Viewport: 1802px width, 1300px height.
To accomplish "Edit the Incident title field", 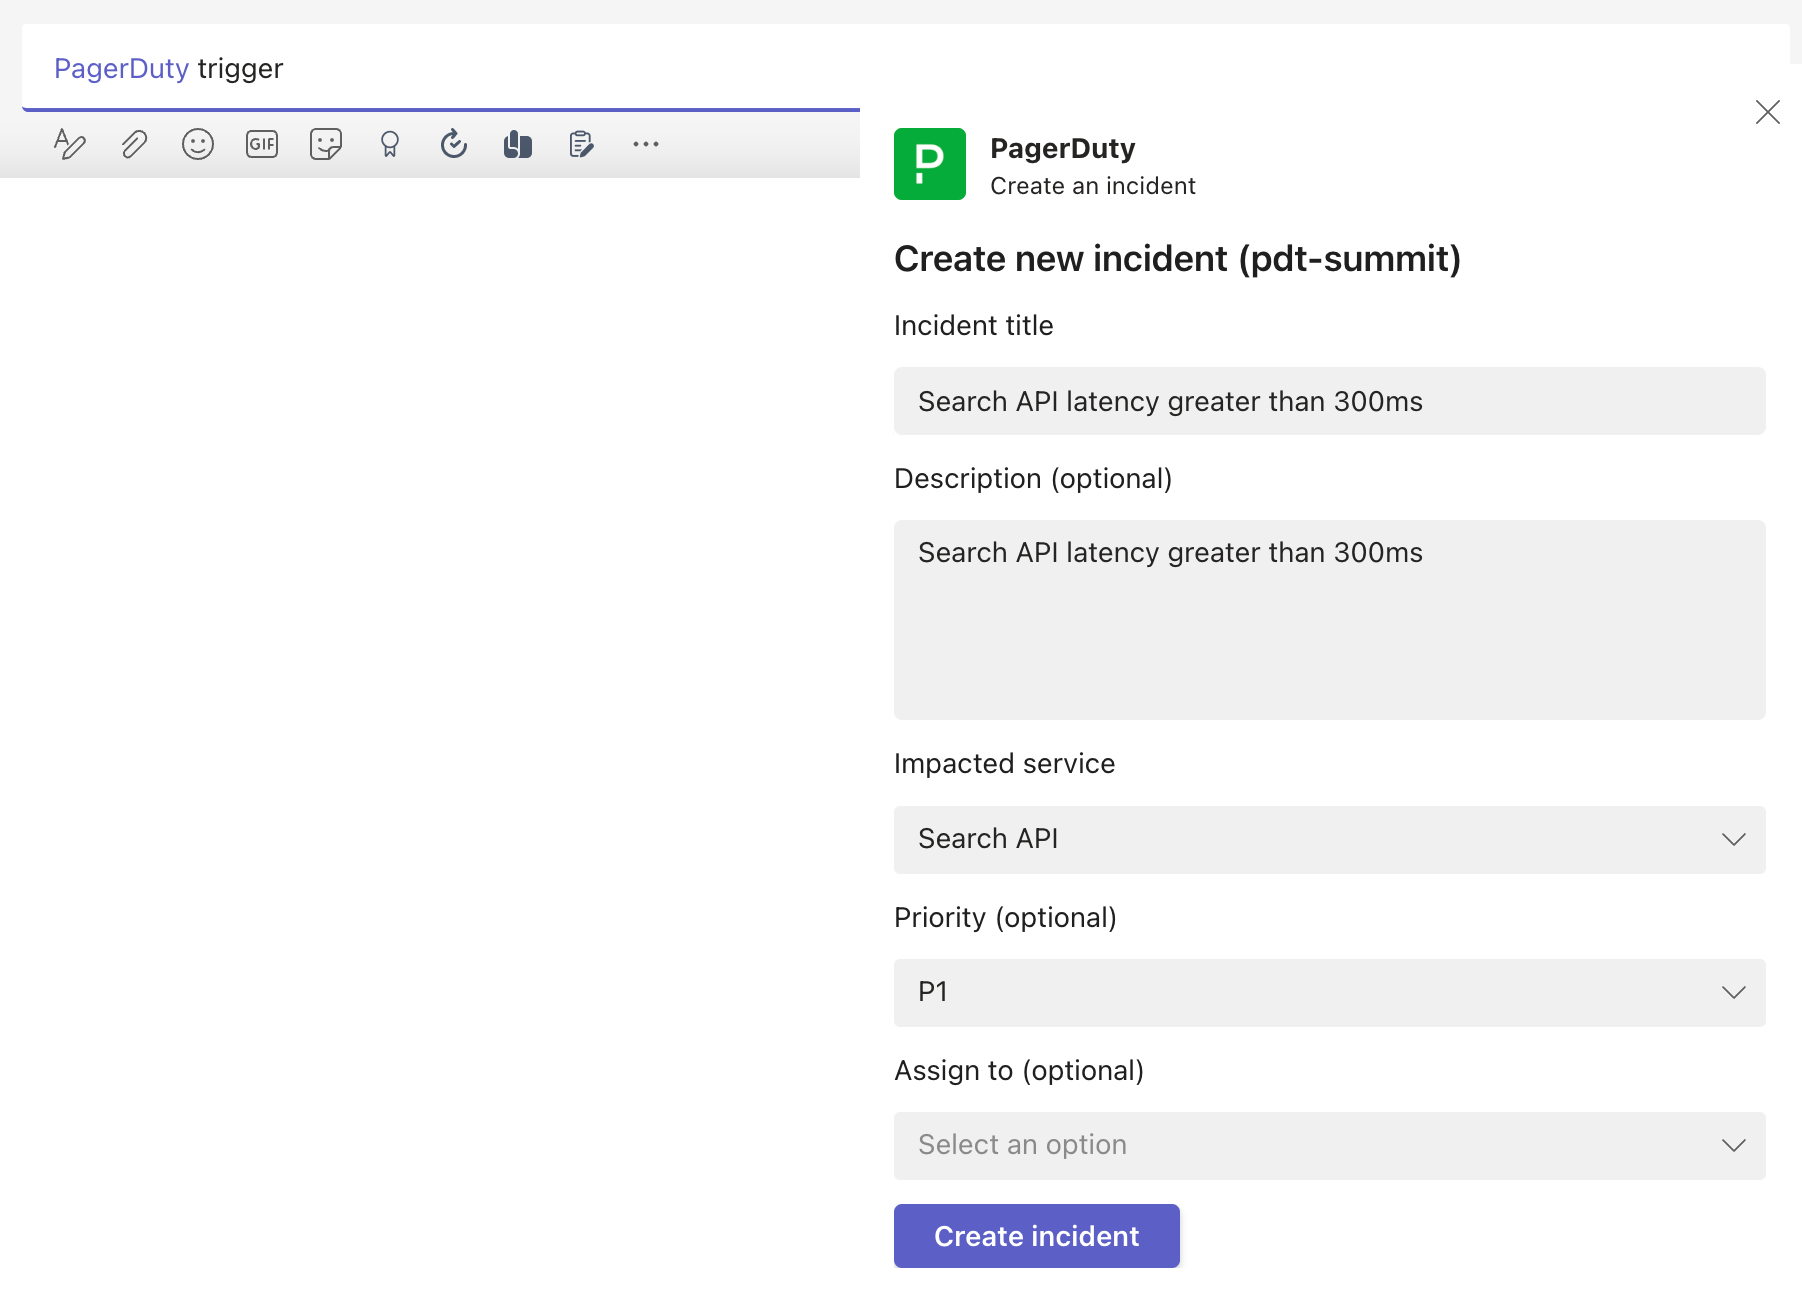I will [x=1330, y=401].
